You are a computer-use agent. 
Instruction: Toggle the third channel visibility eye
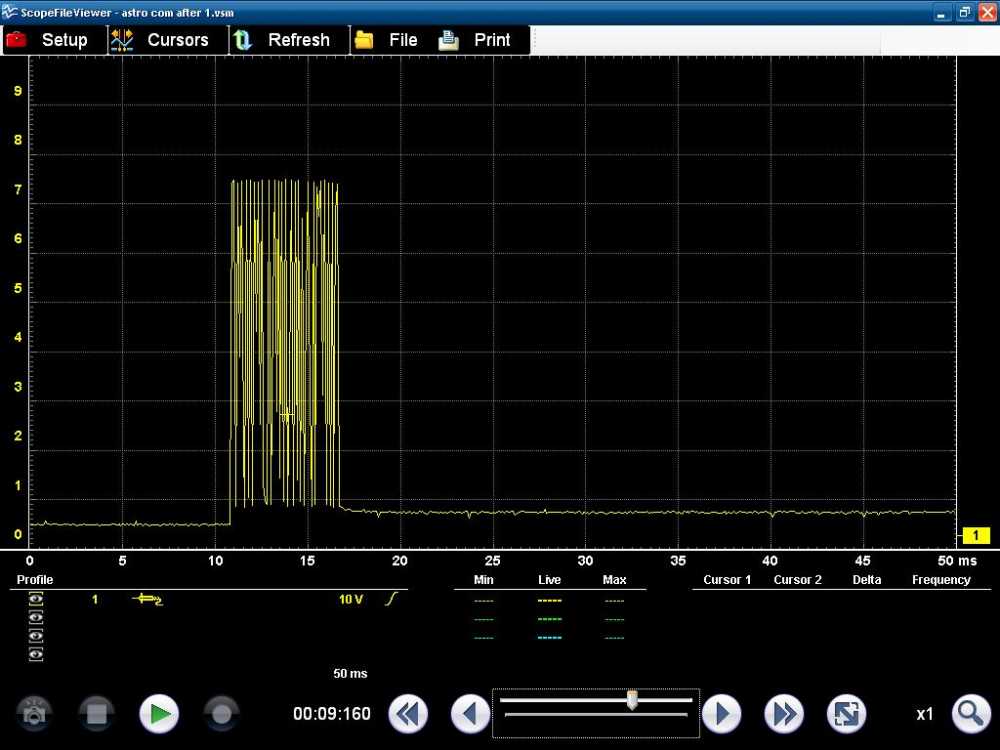click(36, 636)
